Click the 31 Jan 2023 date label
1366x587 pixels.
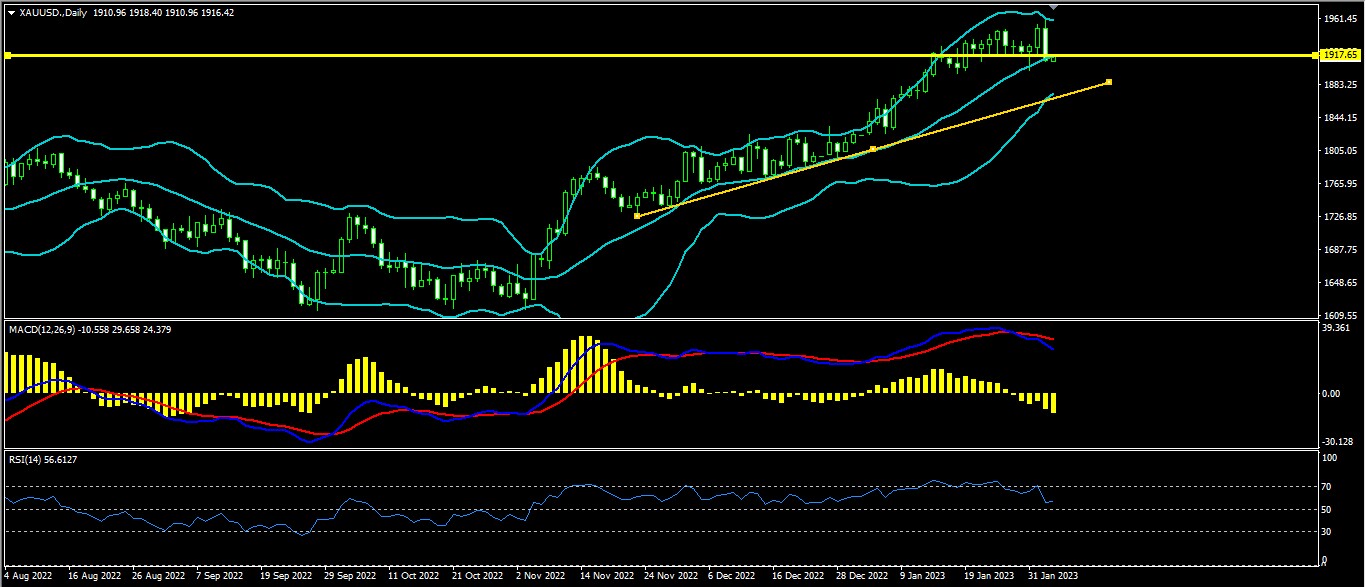pyautogui.click(x=1054, y=577)
